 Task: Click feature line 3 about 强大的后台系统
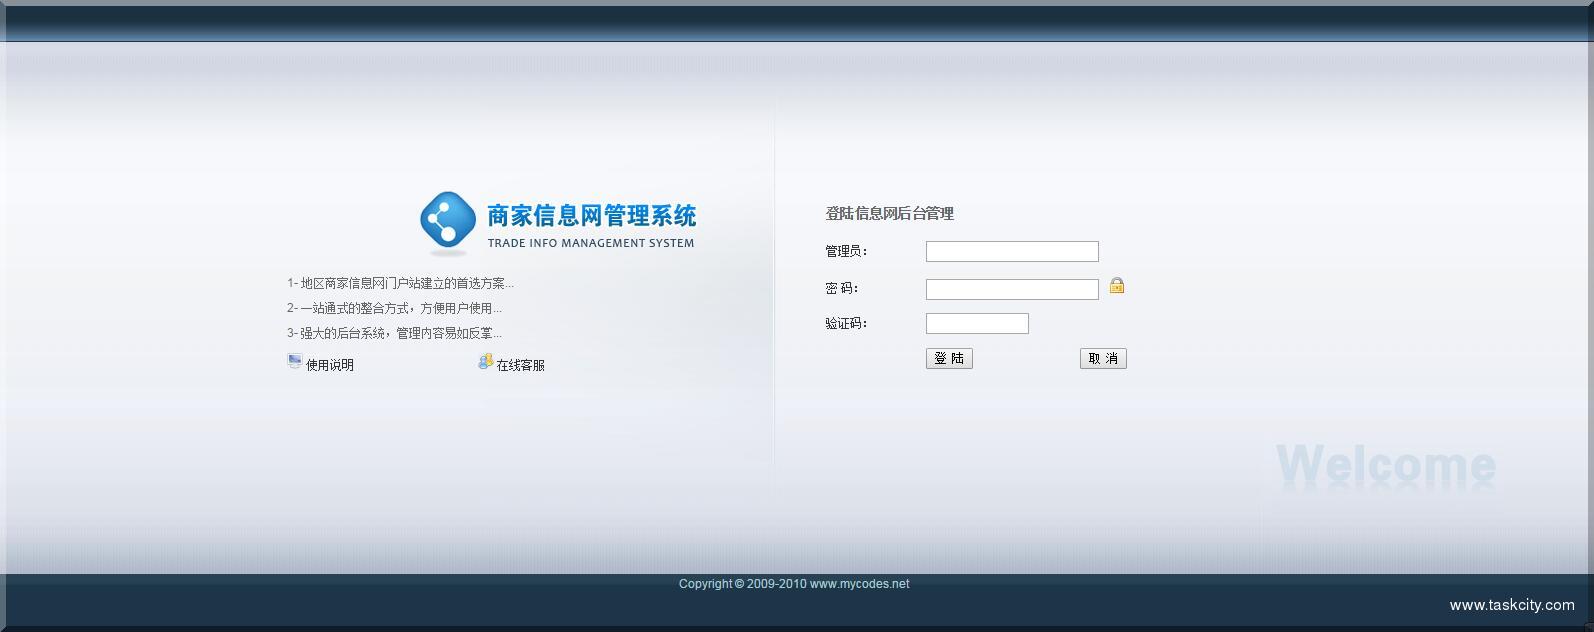(394, 333)
